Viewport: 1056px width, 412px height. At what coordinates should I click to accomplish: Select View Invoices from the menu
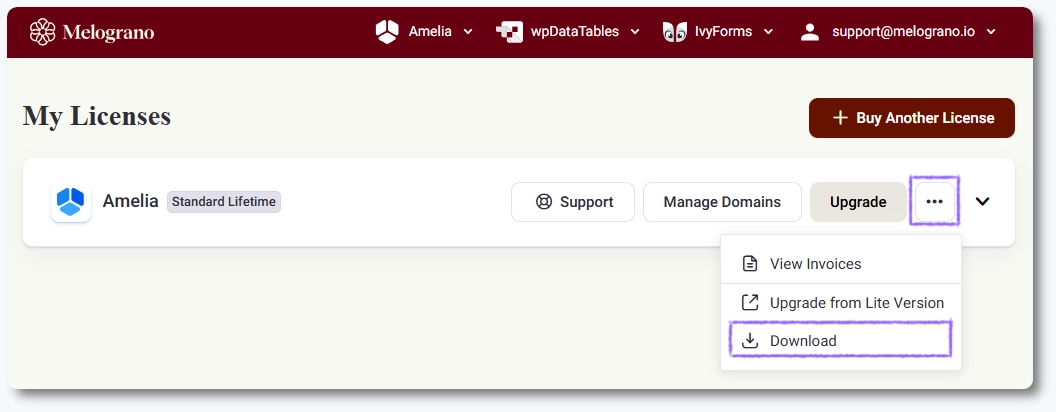(815, 264)
